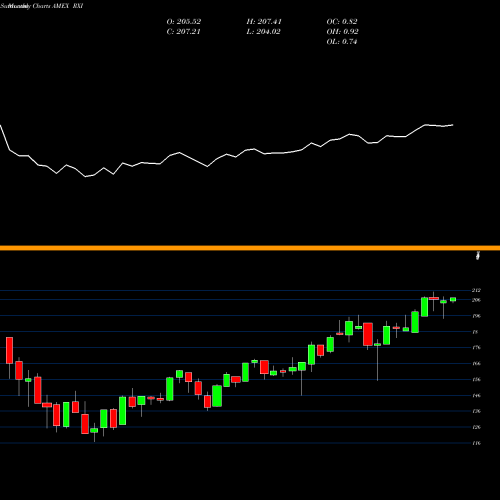The width and height of the screenshot is (500, 500).
Task: Click the "OC: 0.82" reading
Action: (342, 22)
